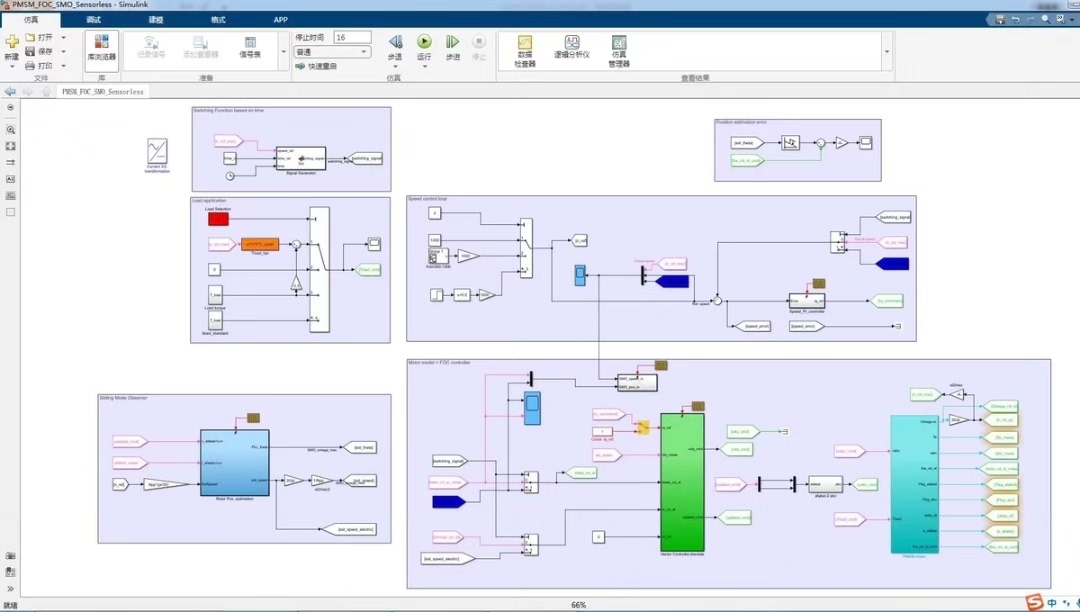Expand the 保存 dropdown arrow
This screenshot has width=1080, height=612.
click(63, 51)
